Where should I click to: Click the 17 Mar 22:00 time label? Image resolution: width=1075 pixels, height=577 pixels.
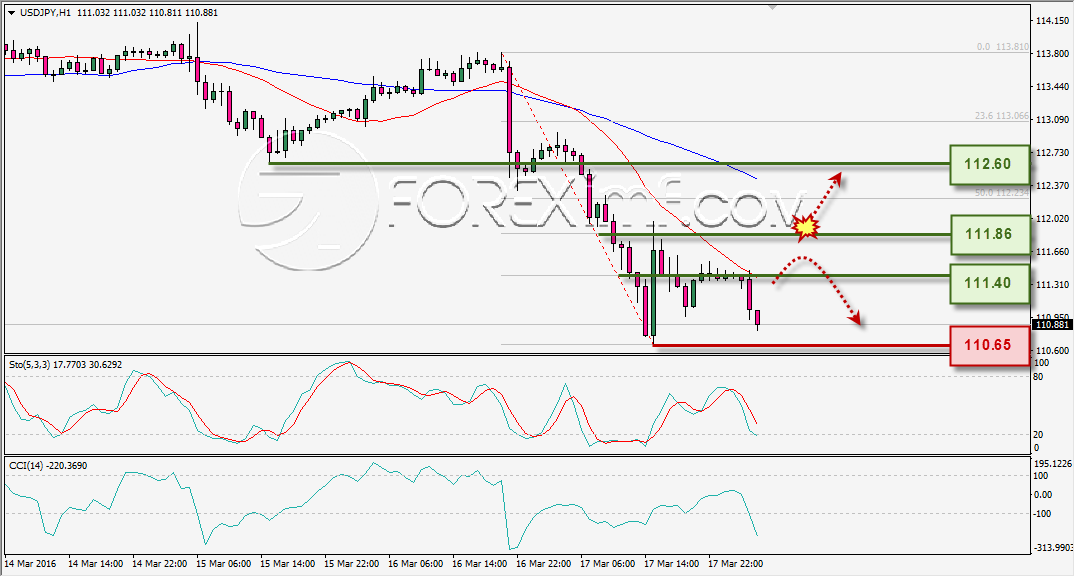[736, 563]
